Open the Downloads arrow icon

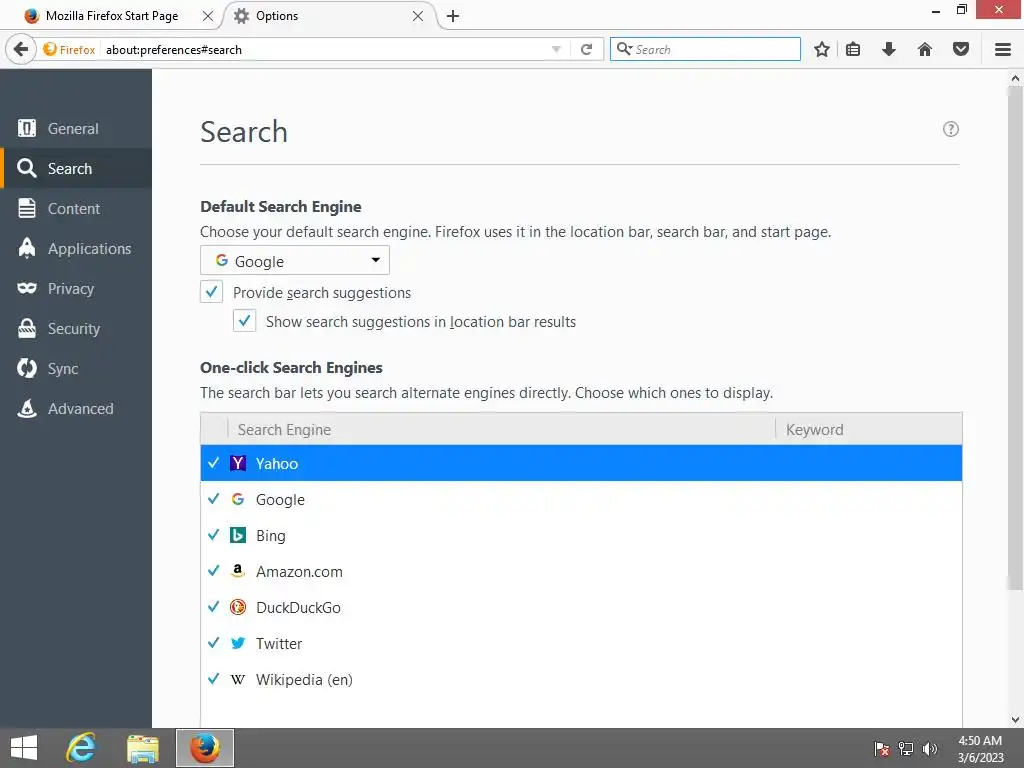(x=889, y=50)
